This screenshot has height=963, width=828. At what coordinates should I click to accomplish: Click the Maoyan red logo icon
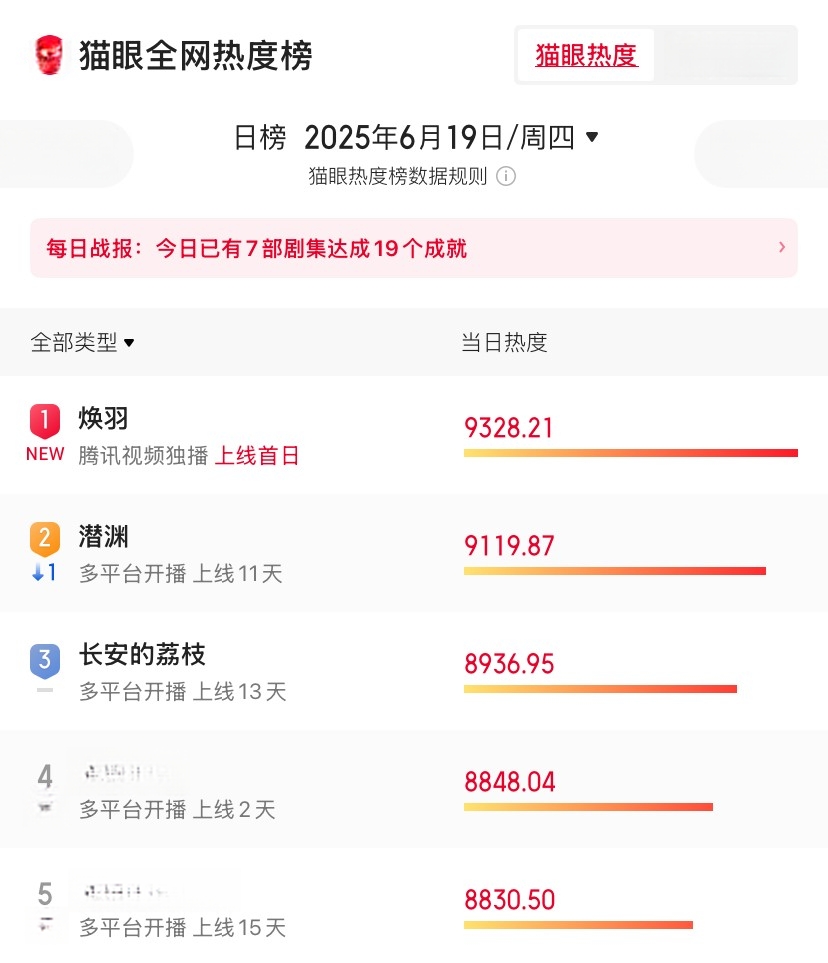point(49,55)
